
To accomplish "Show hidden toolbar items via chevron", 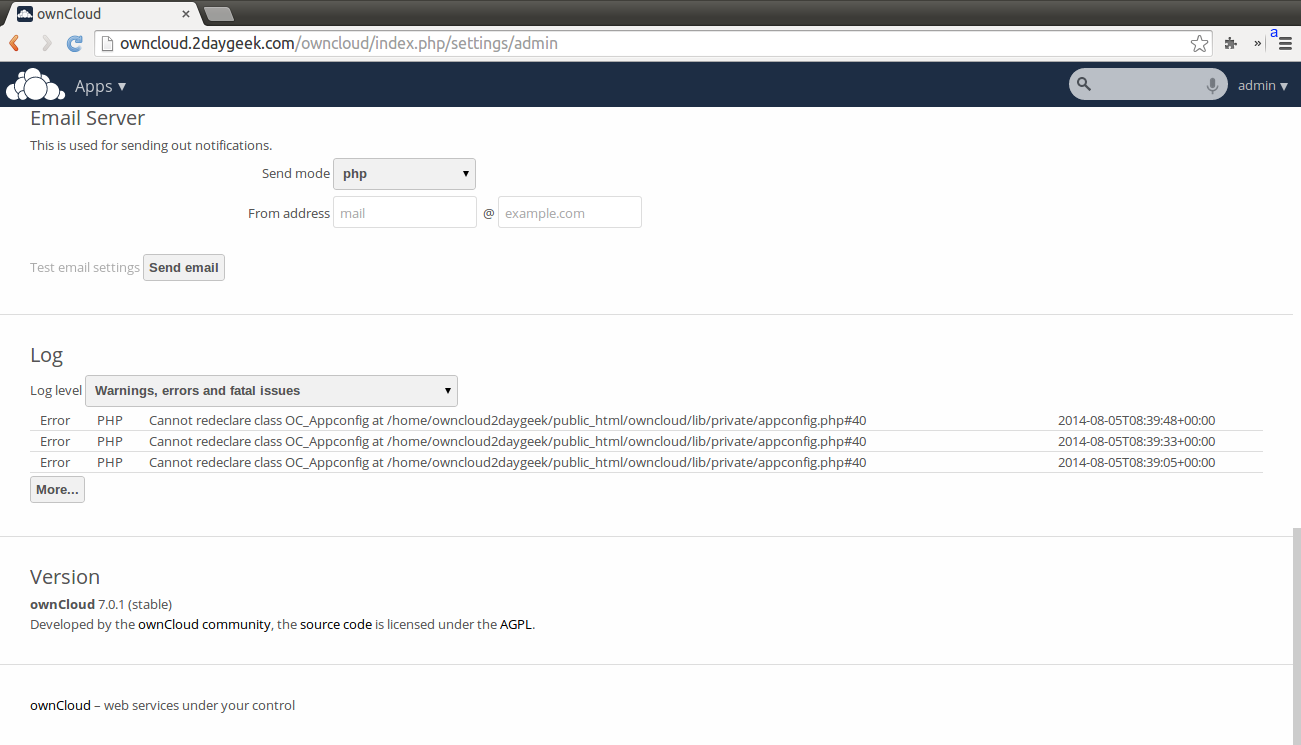I will pos(1257,44).
